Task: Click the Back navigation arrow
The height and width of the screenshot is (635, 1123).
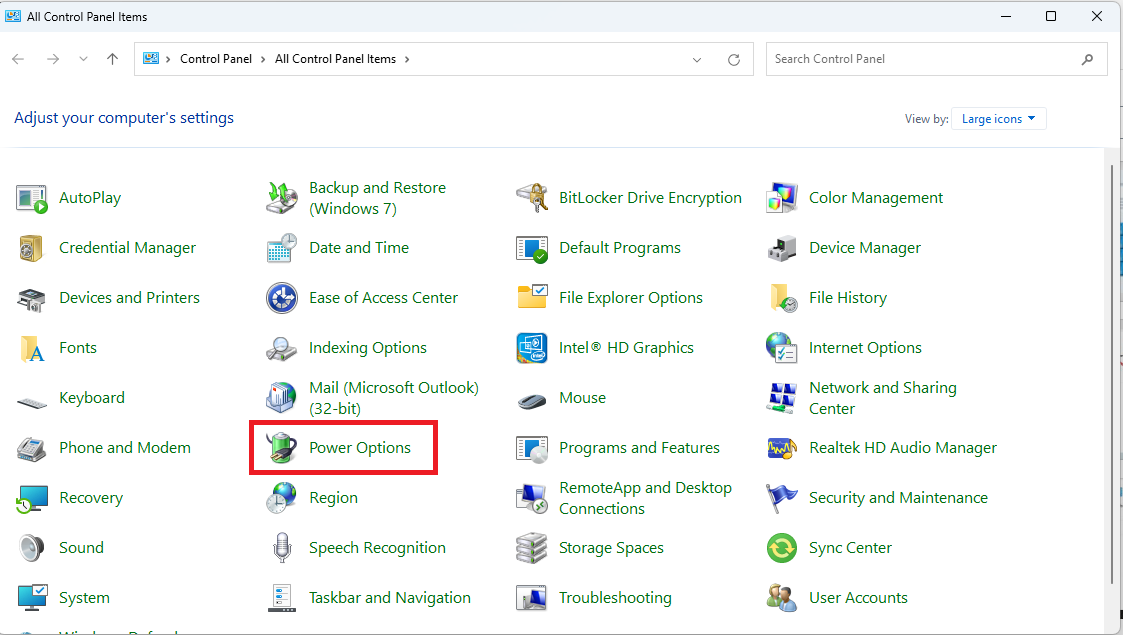Action: coord(19,59)
